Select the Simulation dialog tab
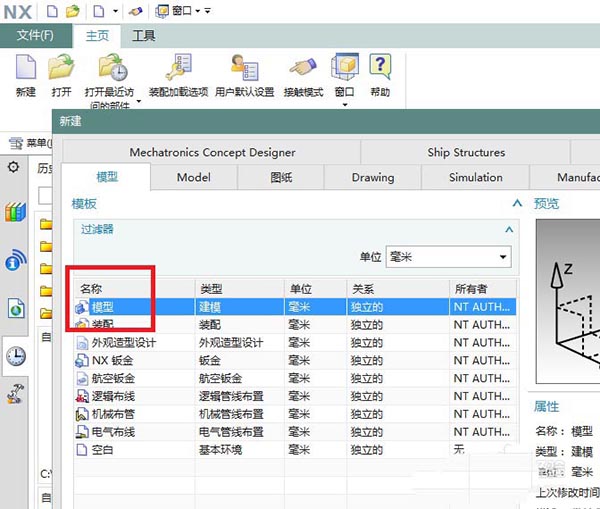This screenshot has width=600, height=509. [x=476, y=177]
